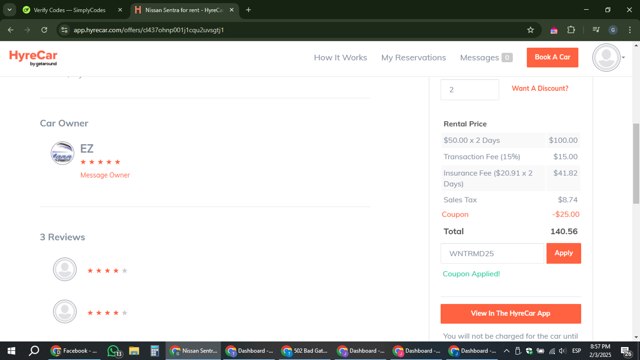Open the profile avatar menu
Viewport: 640px width, 360px height.
pos(608,58)
